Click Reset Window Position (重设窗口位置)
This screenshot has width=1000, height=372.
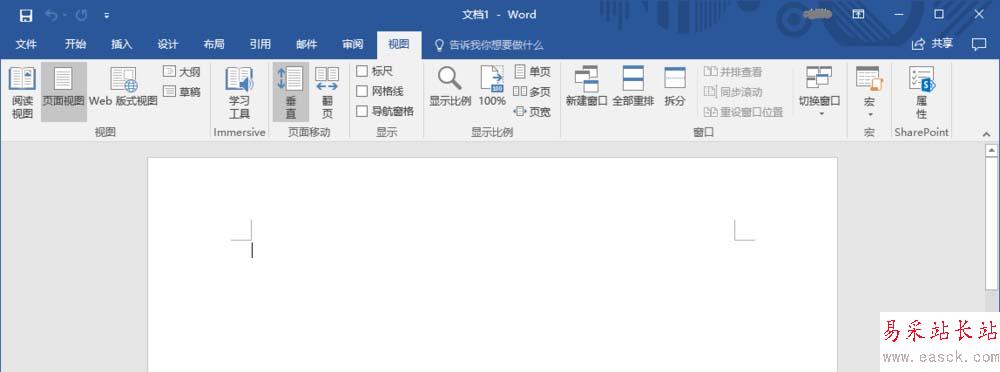pos(743,112)
